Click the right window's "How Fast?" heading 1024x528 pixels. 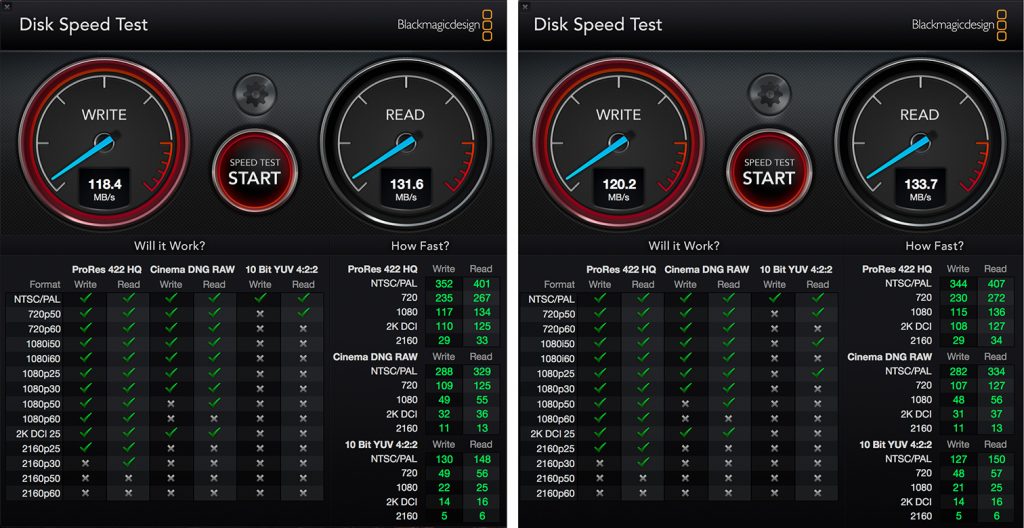click(x=934, y=246)
